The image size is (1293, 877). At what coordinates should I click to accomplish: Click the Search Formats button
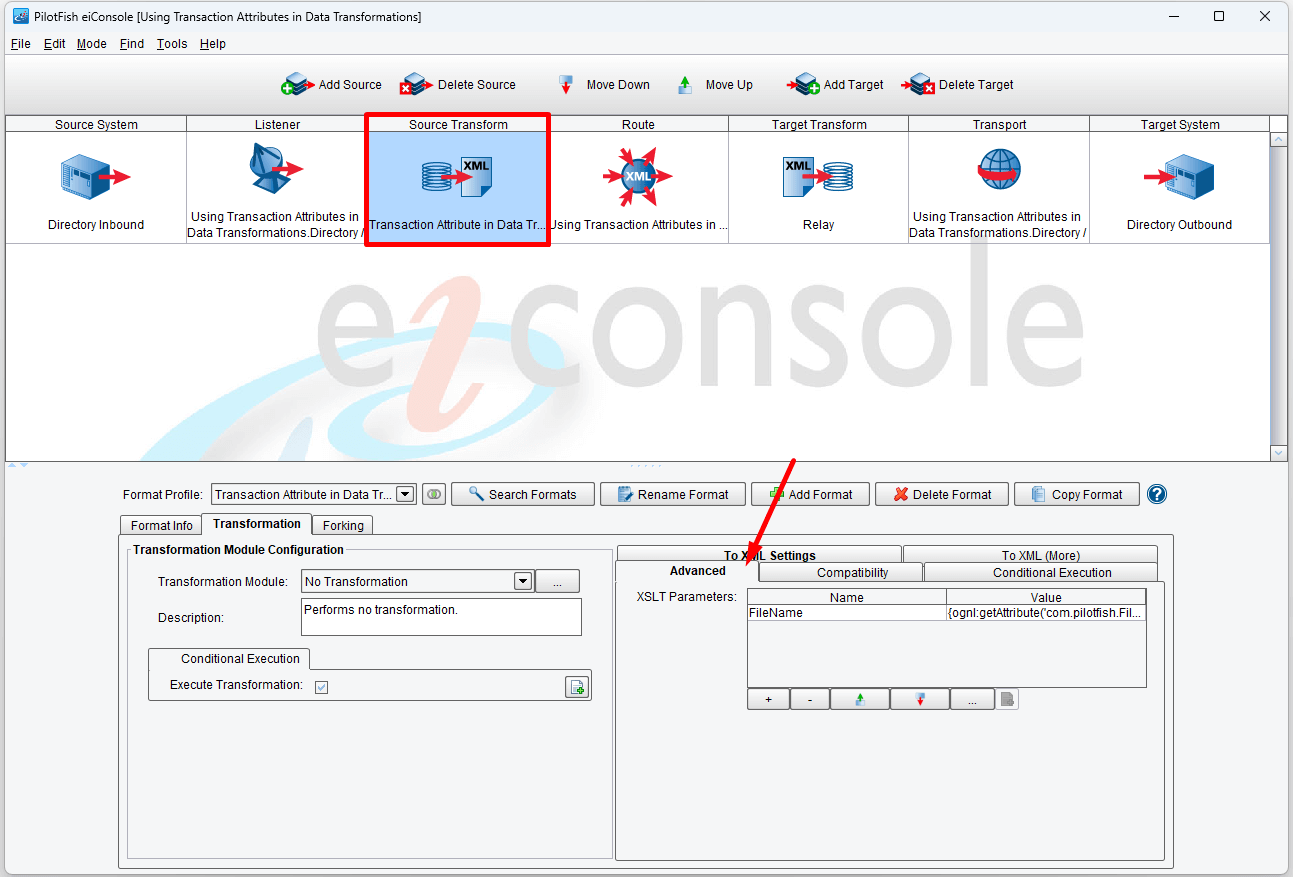pyautogui.click(x=522, y=494)
